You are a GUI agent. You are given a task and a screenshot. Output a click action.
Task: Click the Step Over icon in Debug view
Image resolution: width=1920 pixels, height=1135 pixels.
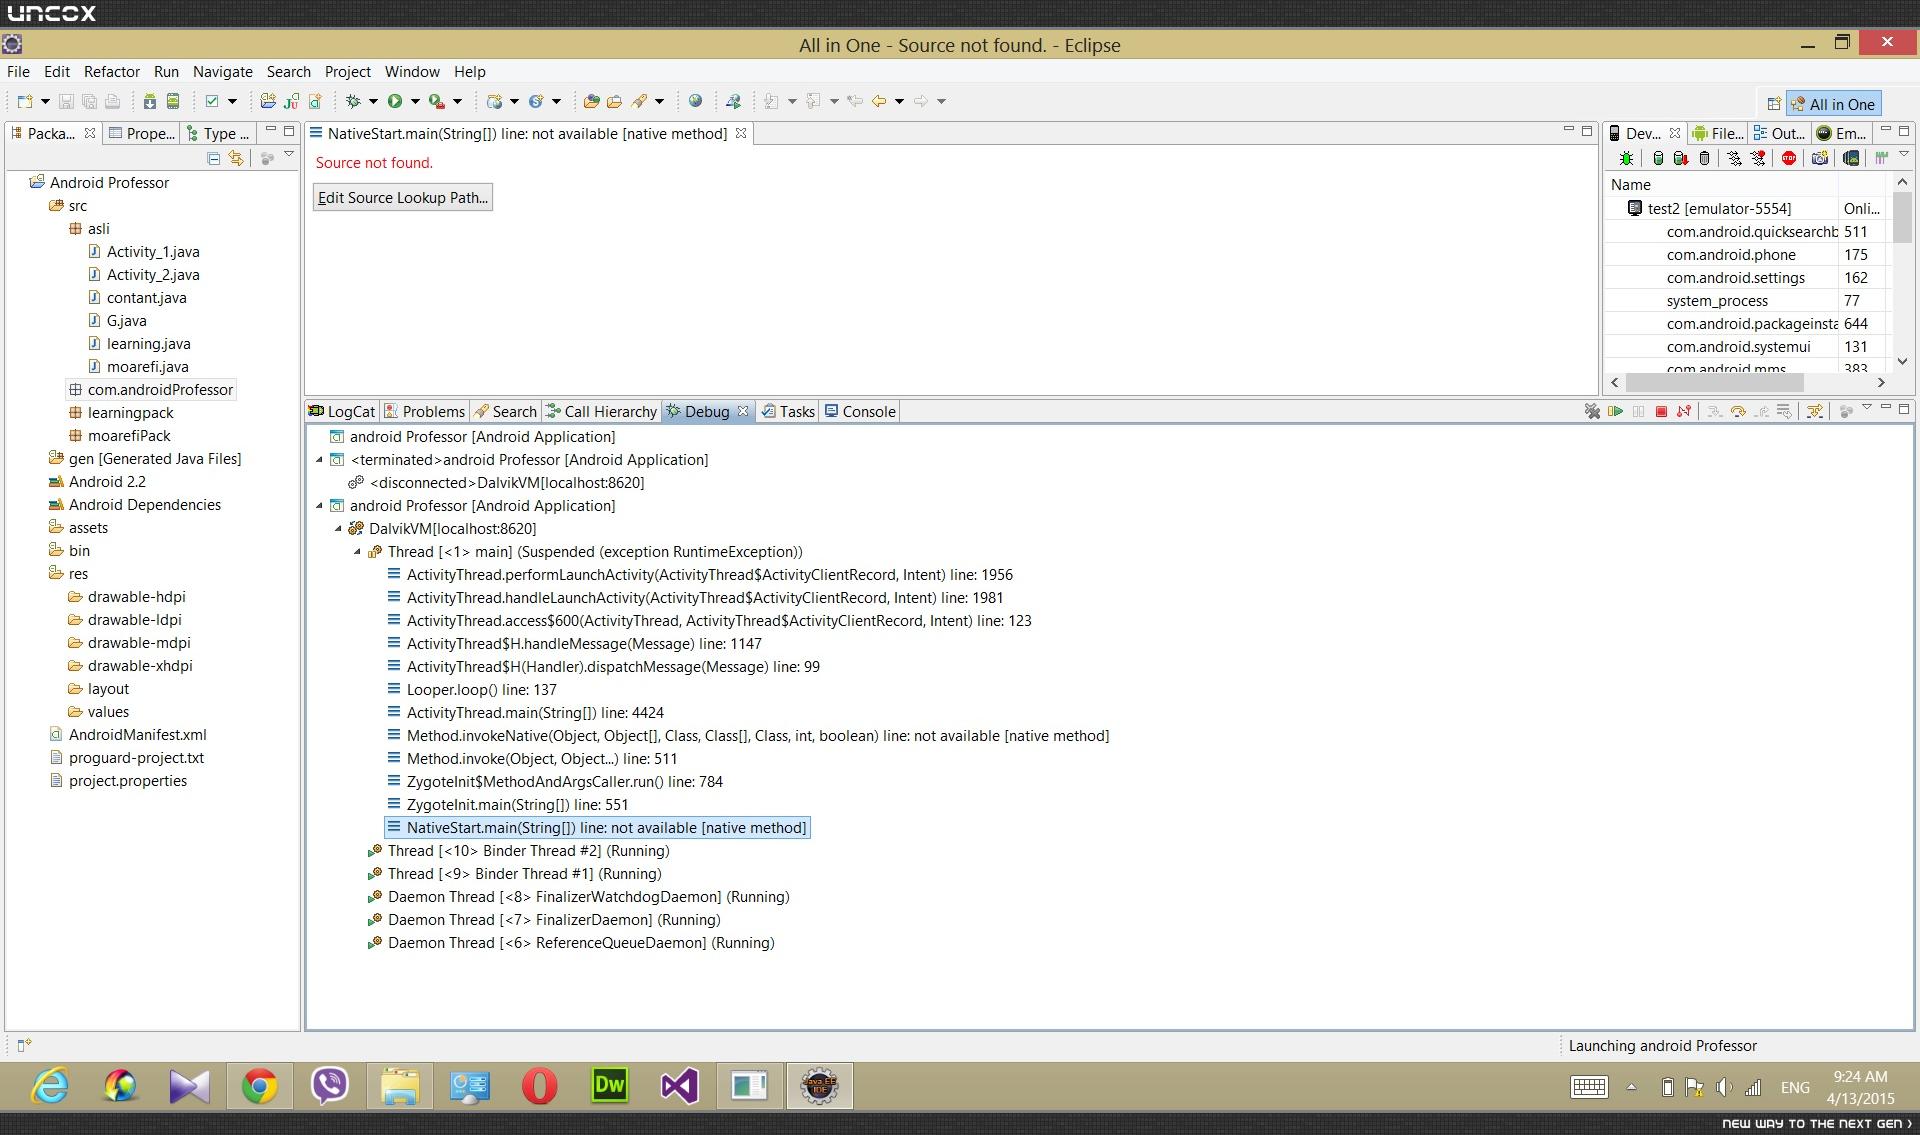(1738, 411)
